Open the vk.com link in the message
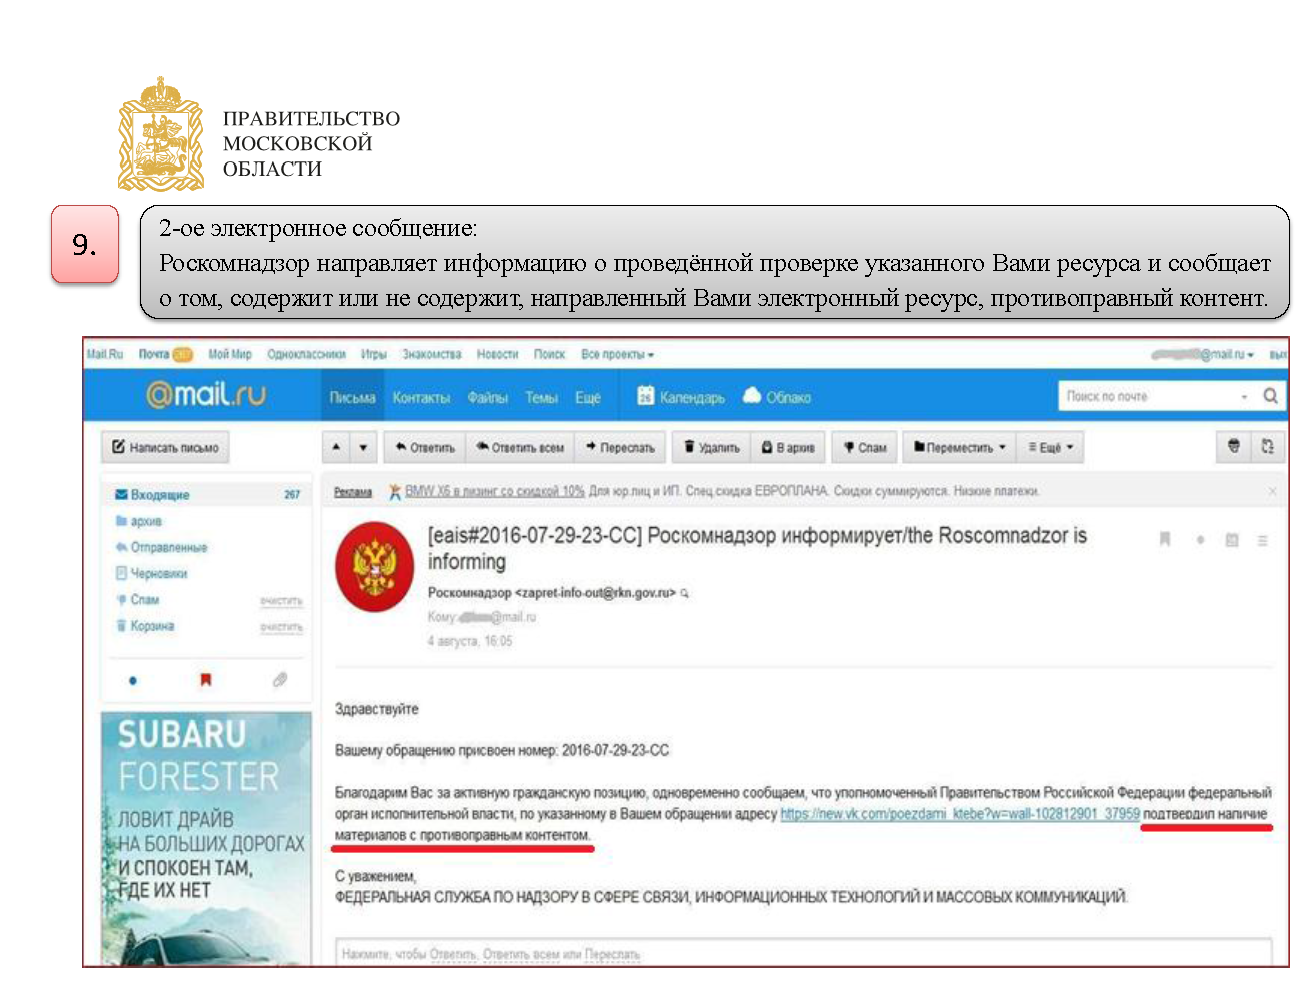Screen dimensions: 1310x983 pos(960,814)
